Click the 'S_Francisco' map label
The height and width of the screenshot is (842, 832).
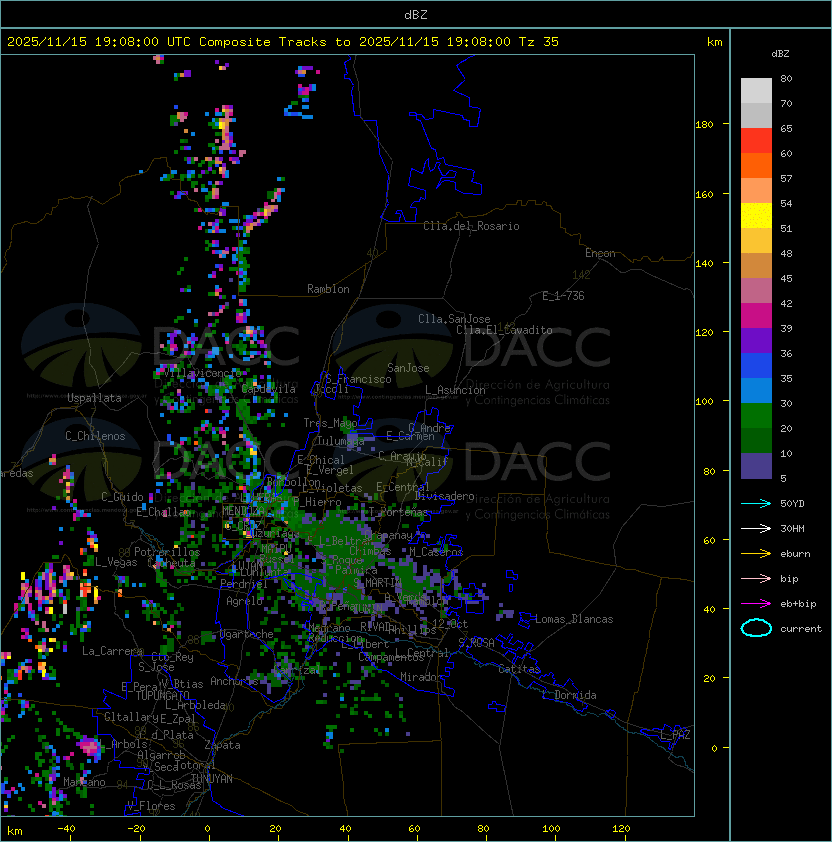[x=358, y=379]
